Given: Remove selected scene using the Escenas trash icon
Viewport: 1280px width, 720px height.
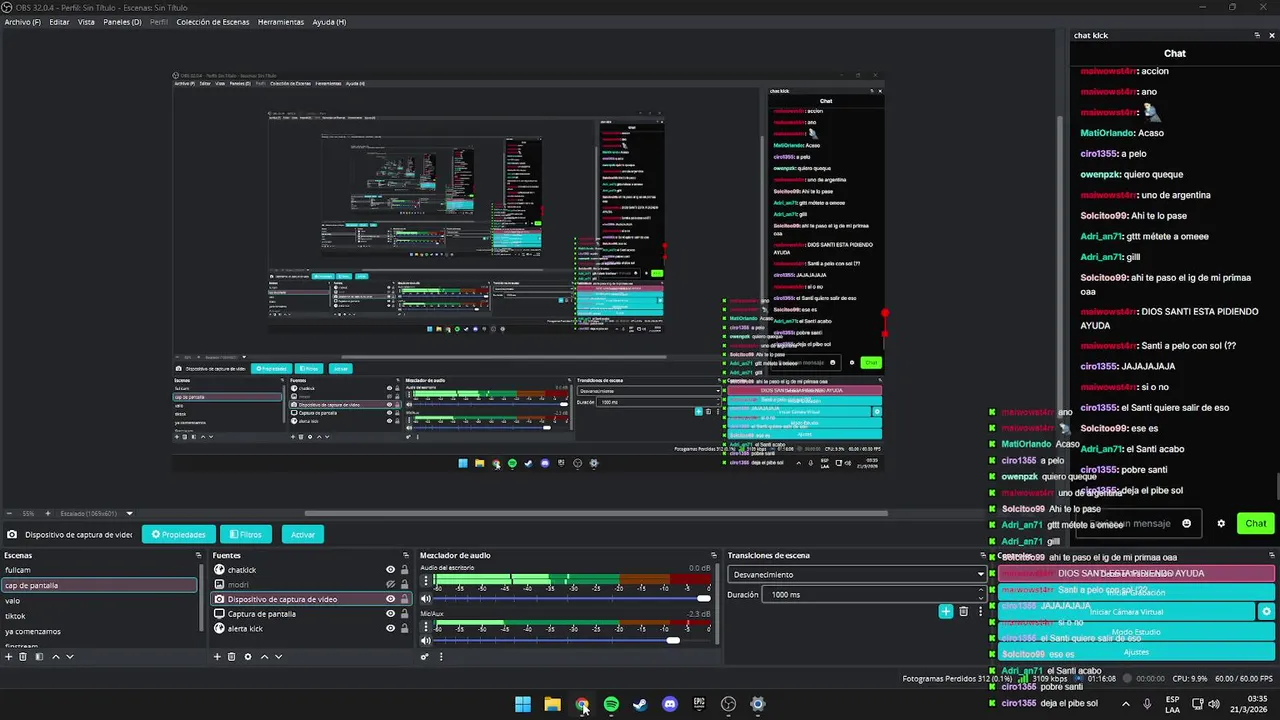Looking at the screenshot, I should pos(24,656).
